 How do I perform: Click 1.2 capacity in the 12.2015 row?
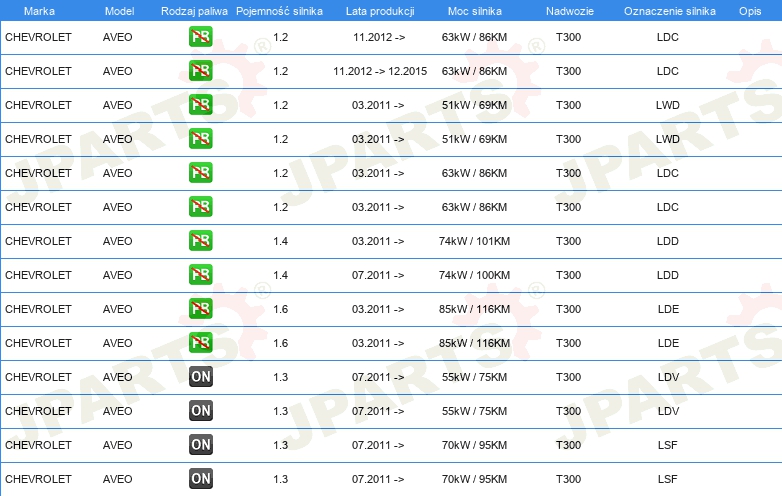click(x=281, y=71)
